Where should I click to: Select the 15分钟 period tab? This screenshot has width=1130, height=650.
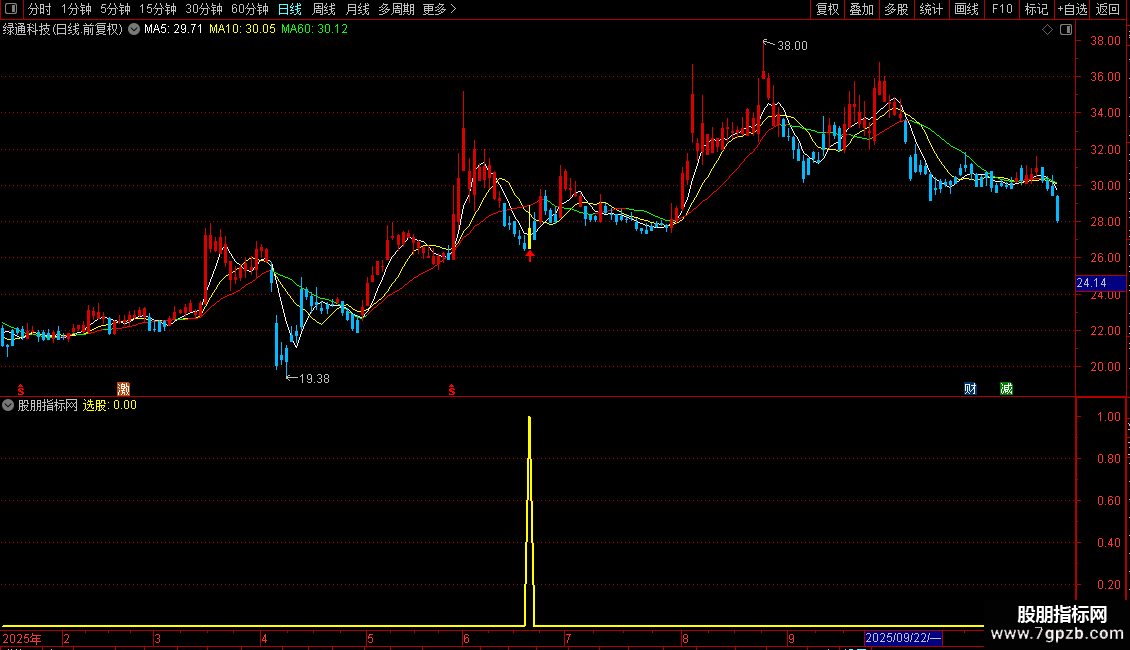pyautogui.click(x=157, y=9)
